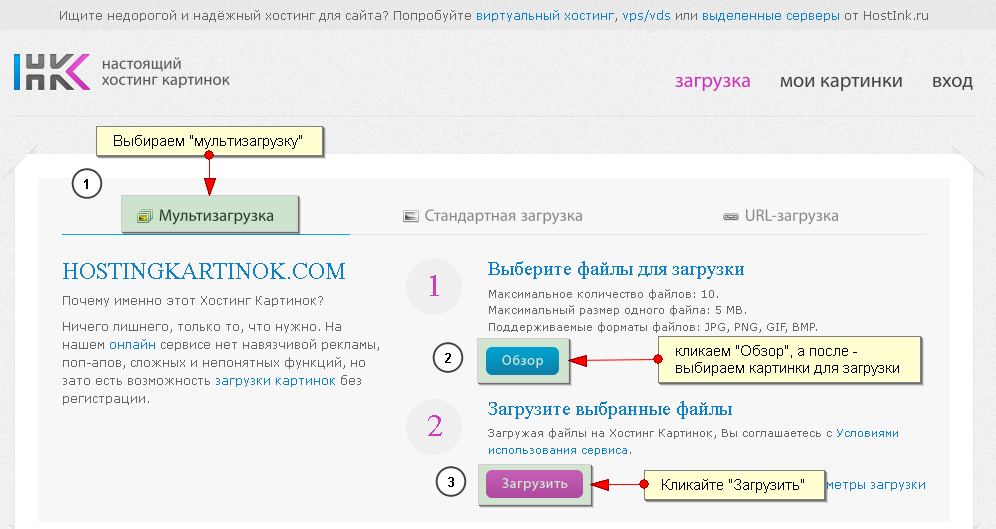Click the Стандартная загрузка picture icon
The height and width of the screenshot is (529, 996).
(x=410, y=217)
